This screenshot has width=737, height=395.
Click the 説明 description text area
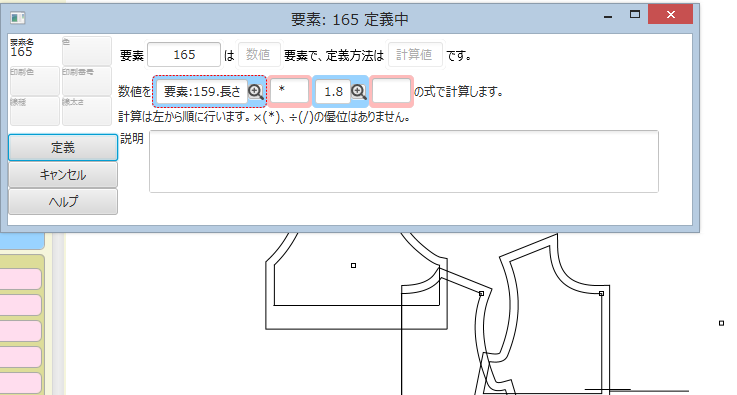point(404,161)
